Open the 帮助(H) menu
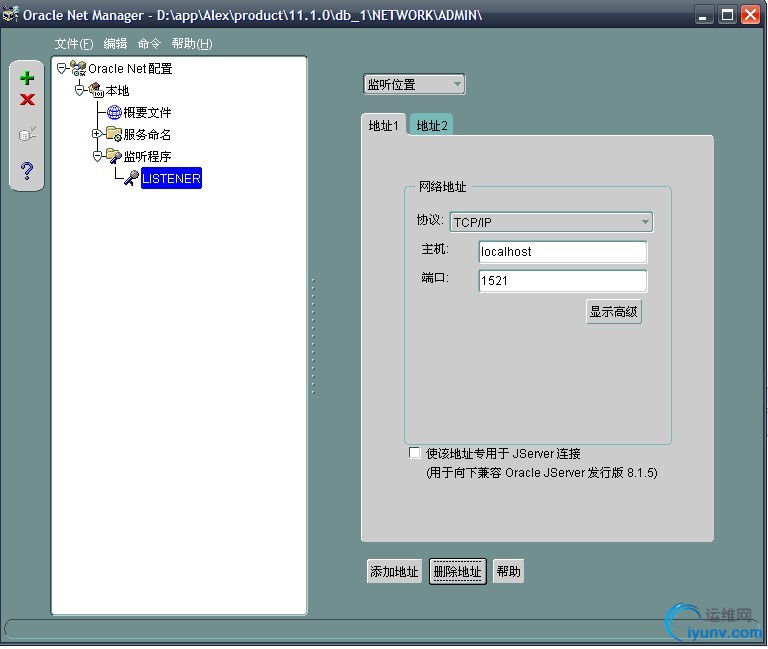 (x=192, y=44)
